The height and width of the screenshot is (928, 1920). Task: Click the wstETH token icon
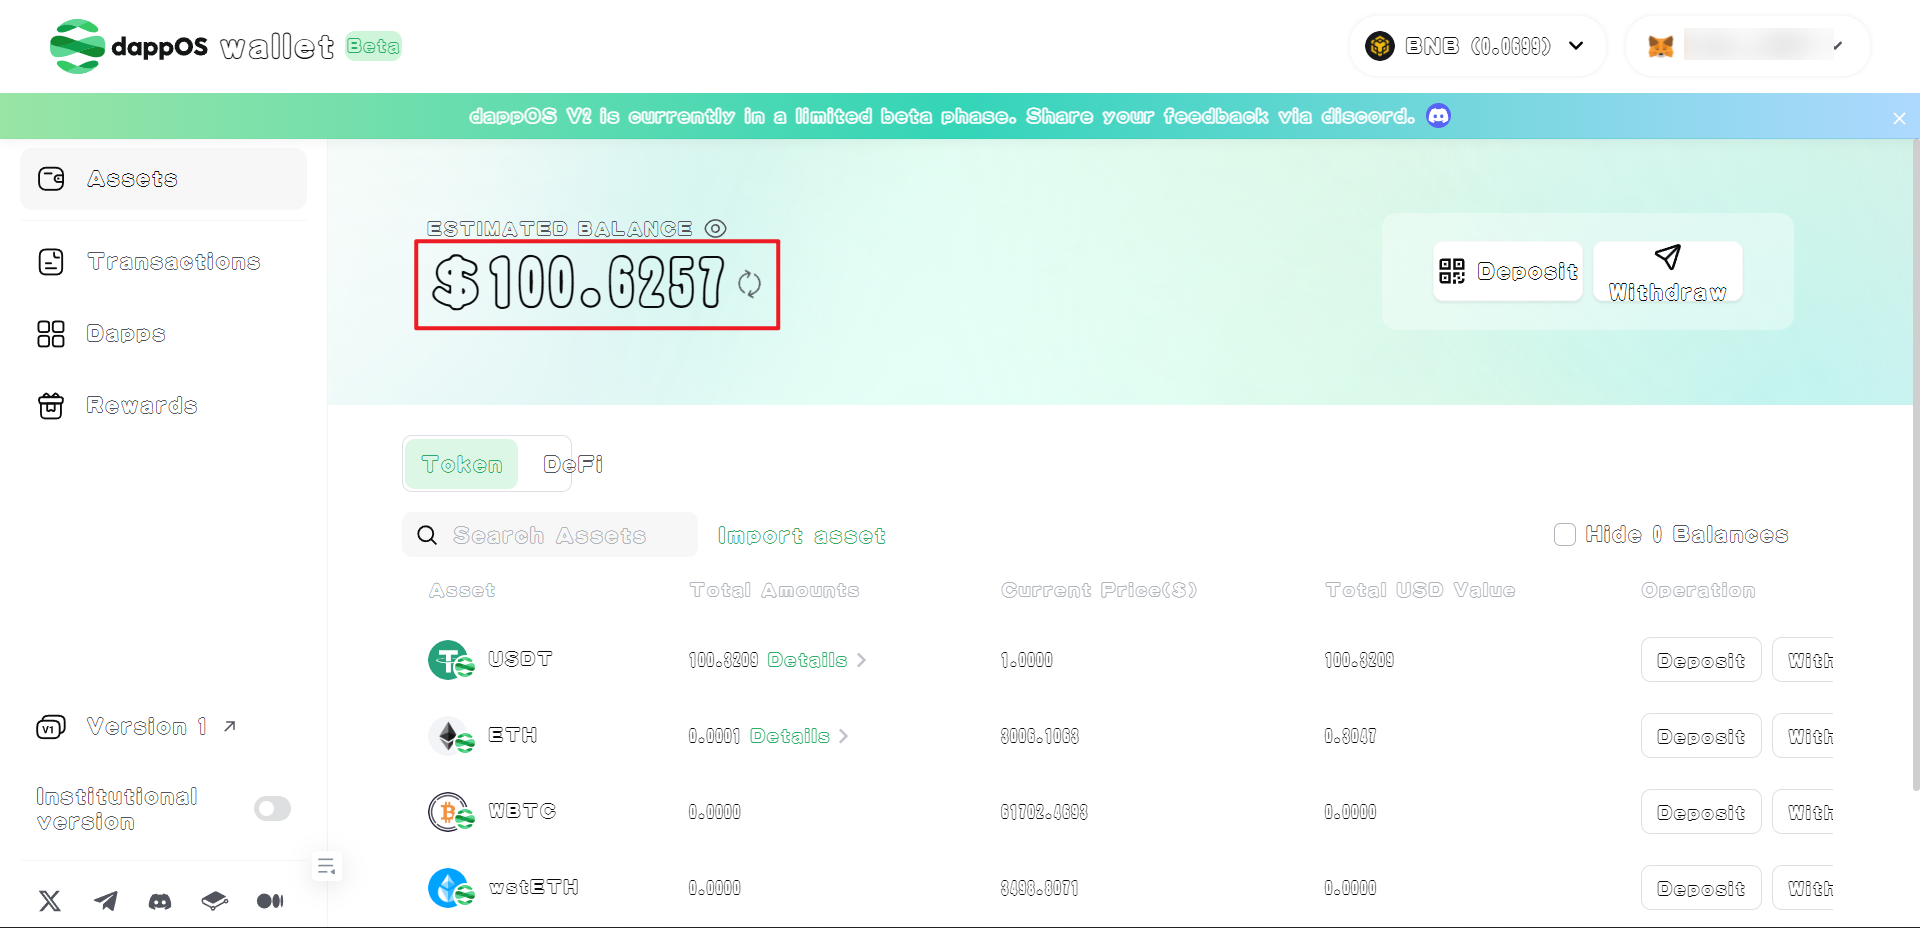pyautogui.click(x=450, y=888)
